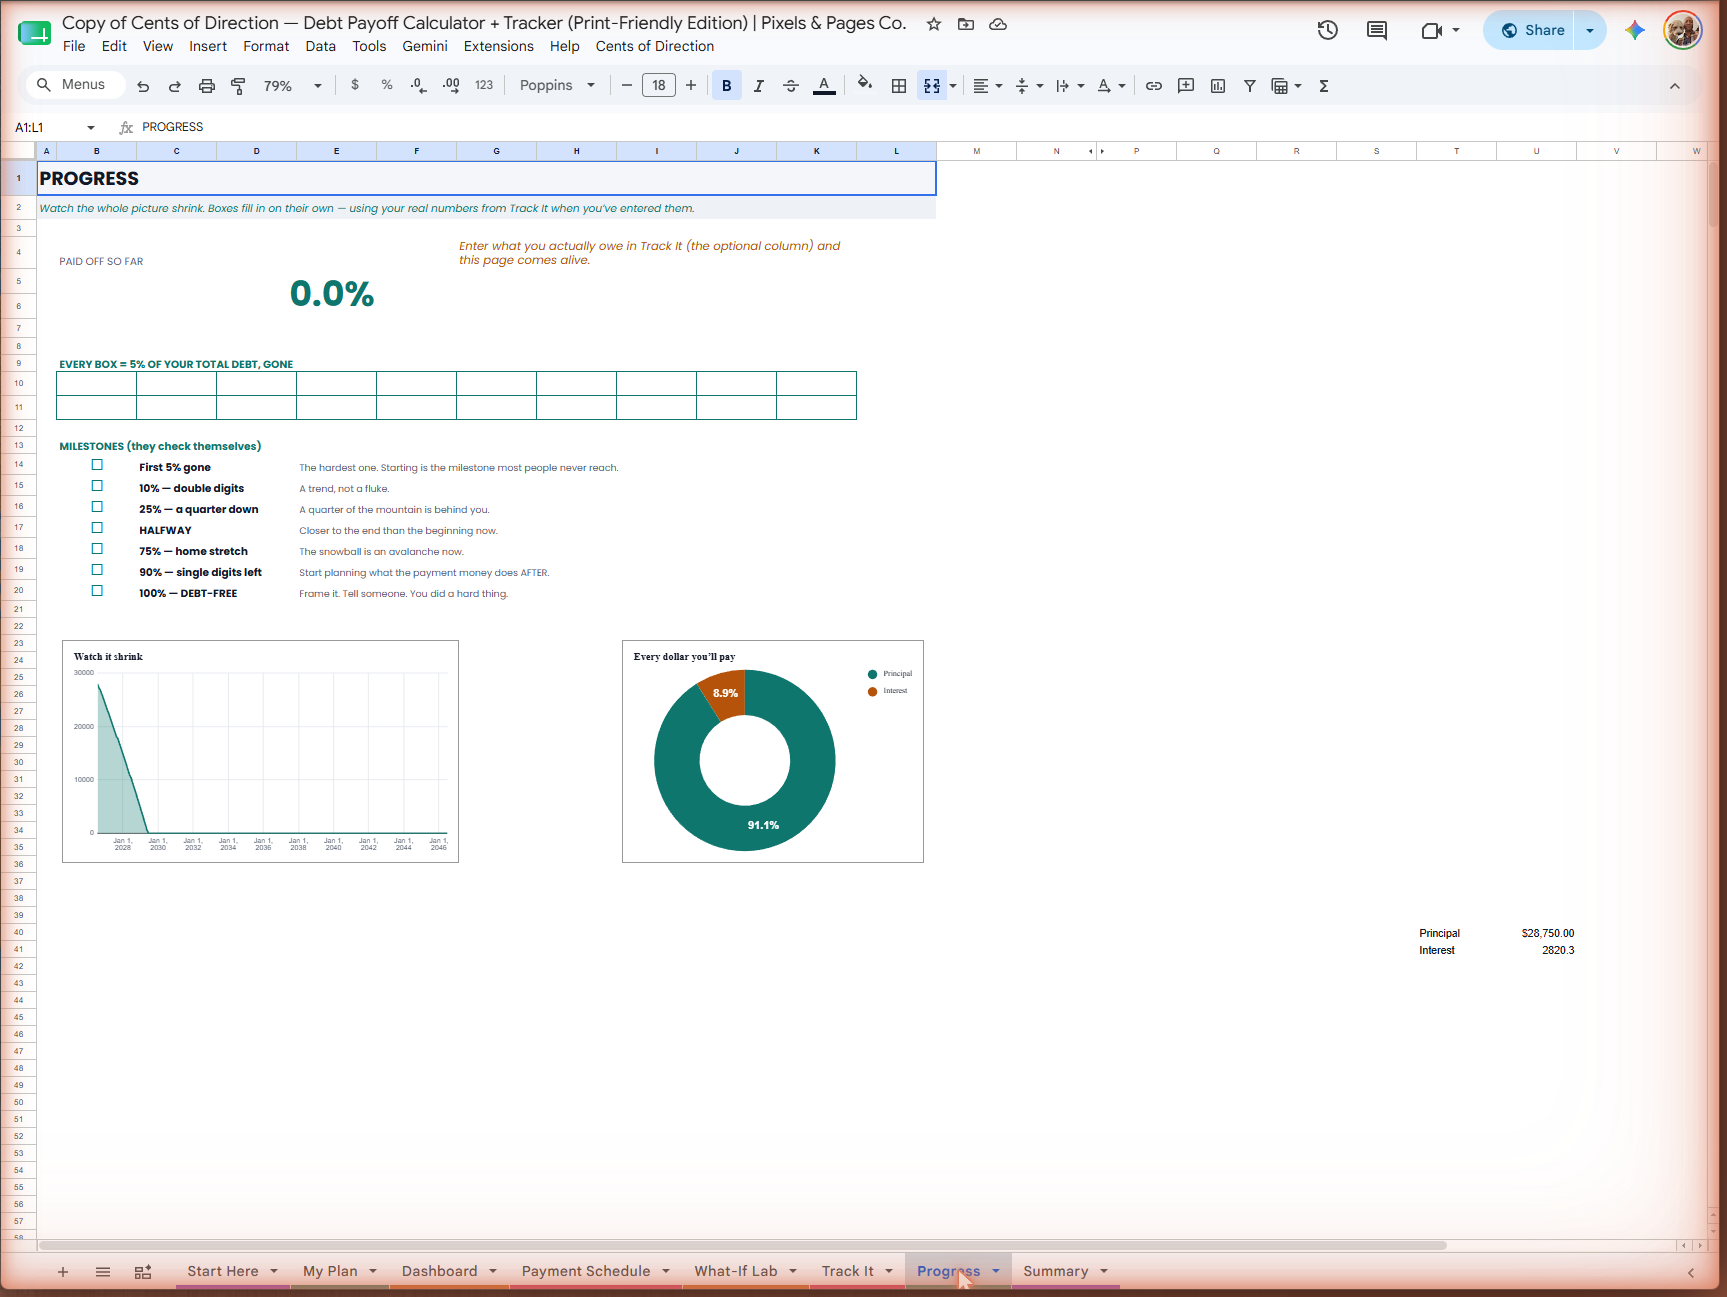Open the Insert menu
The image size is (1727, 1297).
coord(208,46)
